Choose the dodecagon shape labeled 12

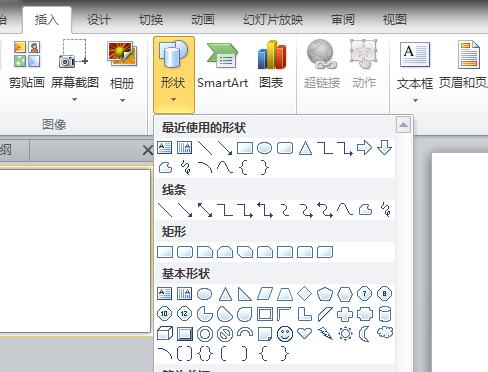coord(184,314)
